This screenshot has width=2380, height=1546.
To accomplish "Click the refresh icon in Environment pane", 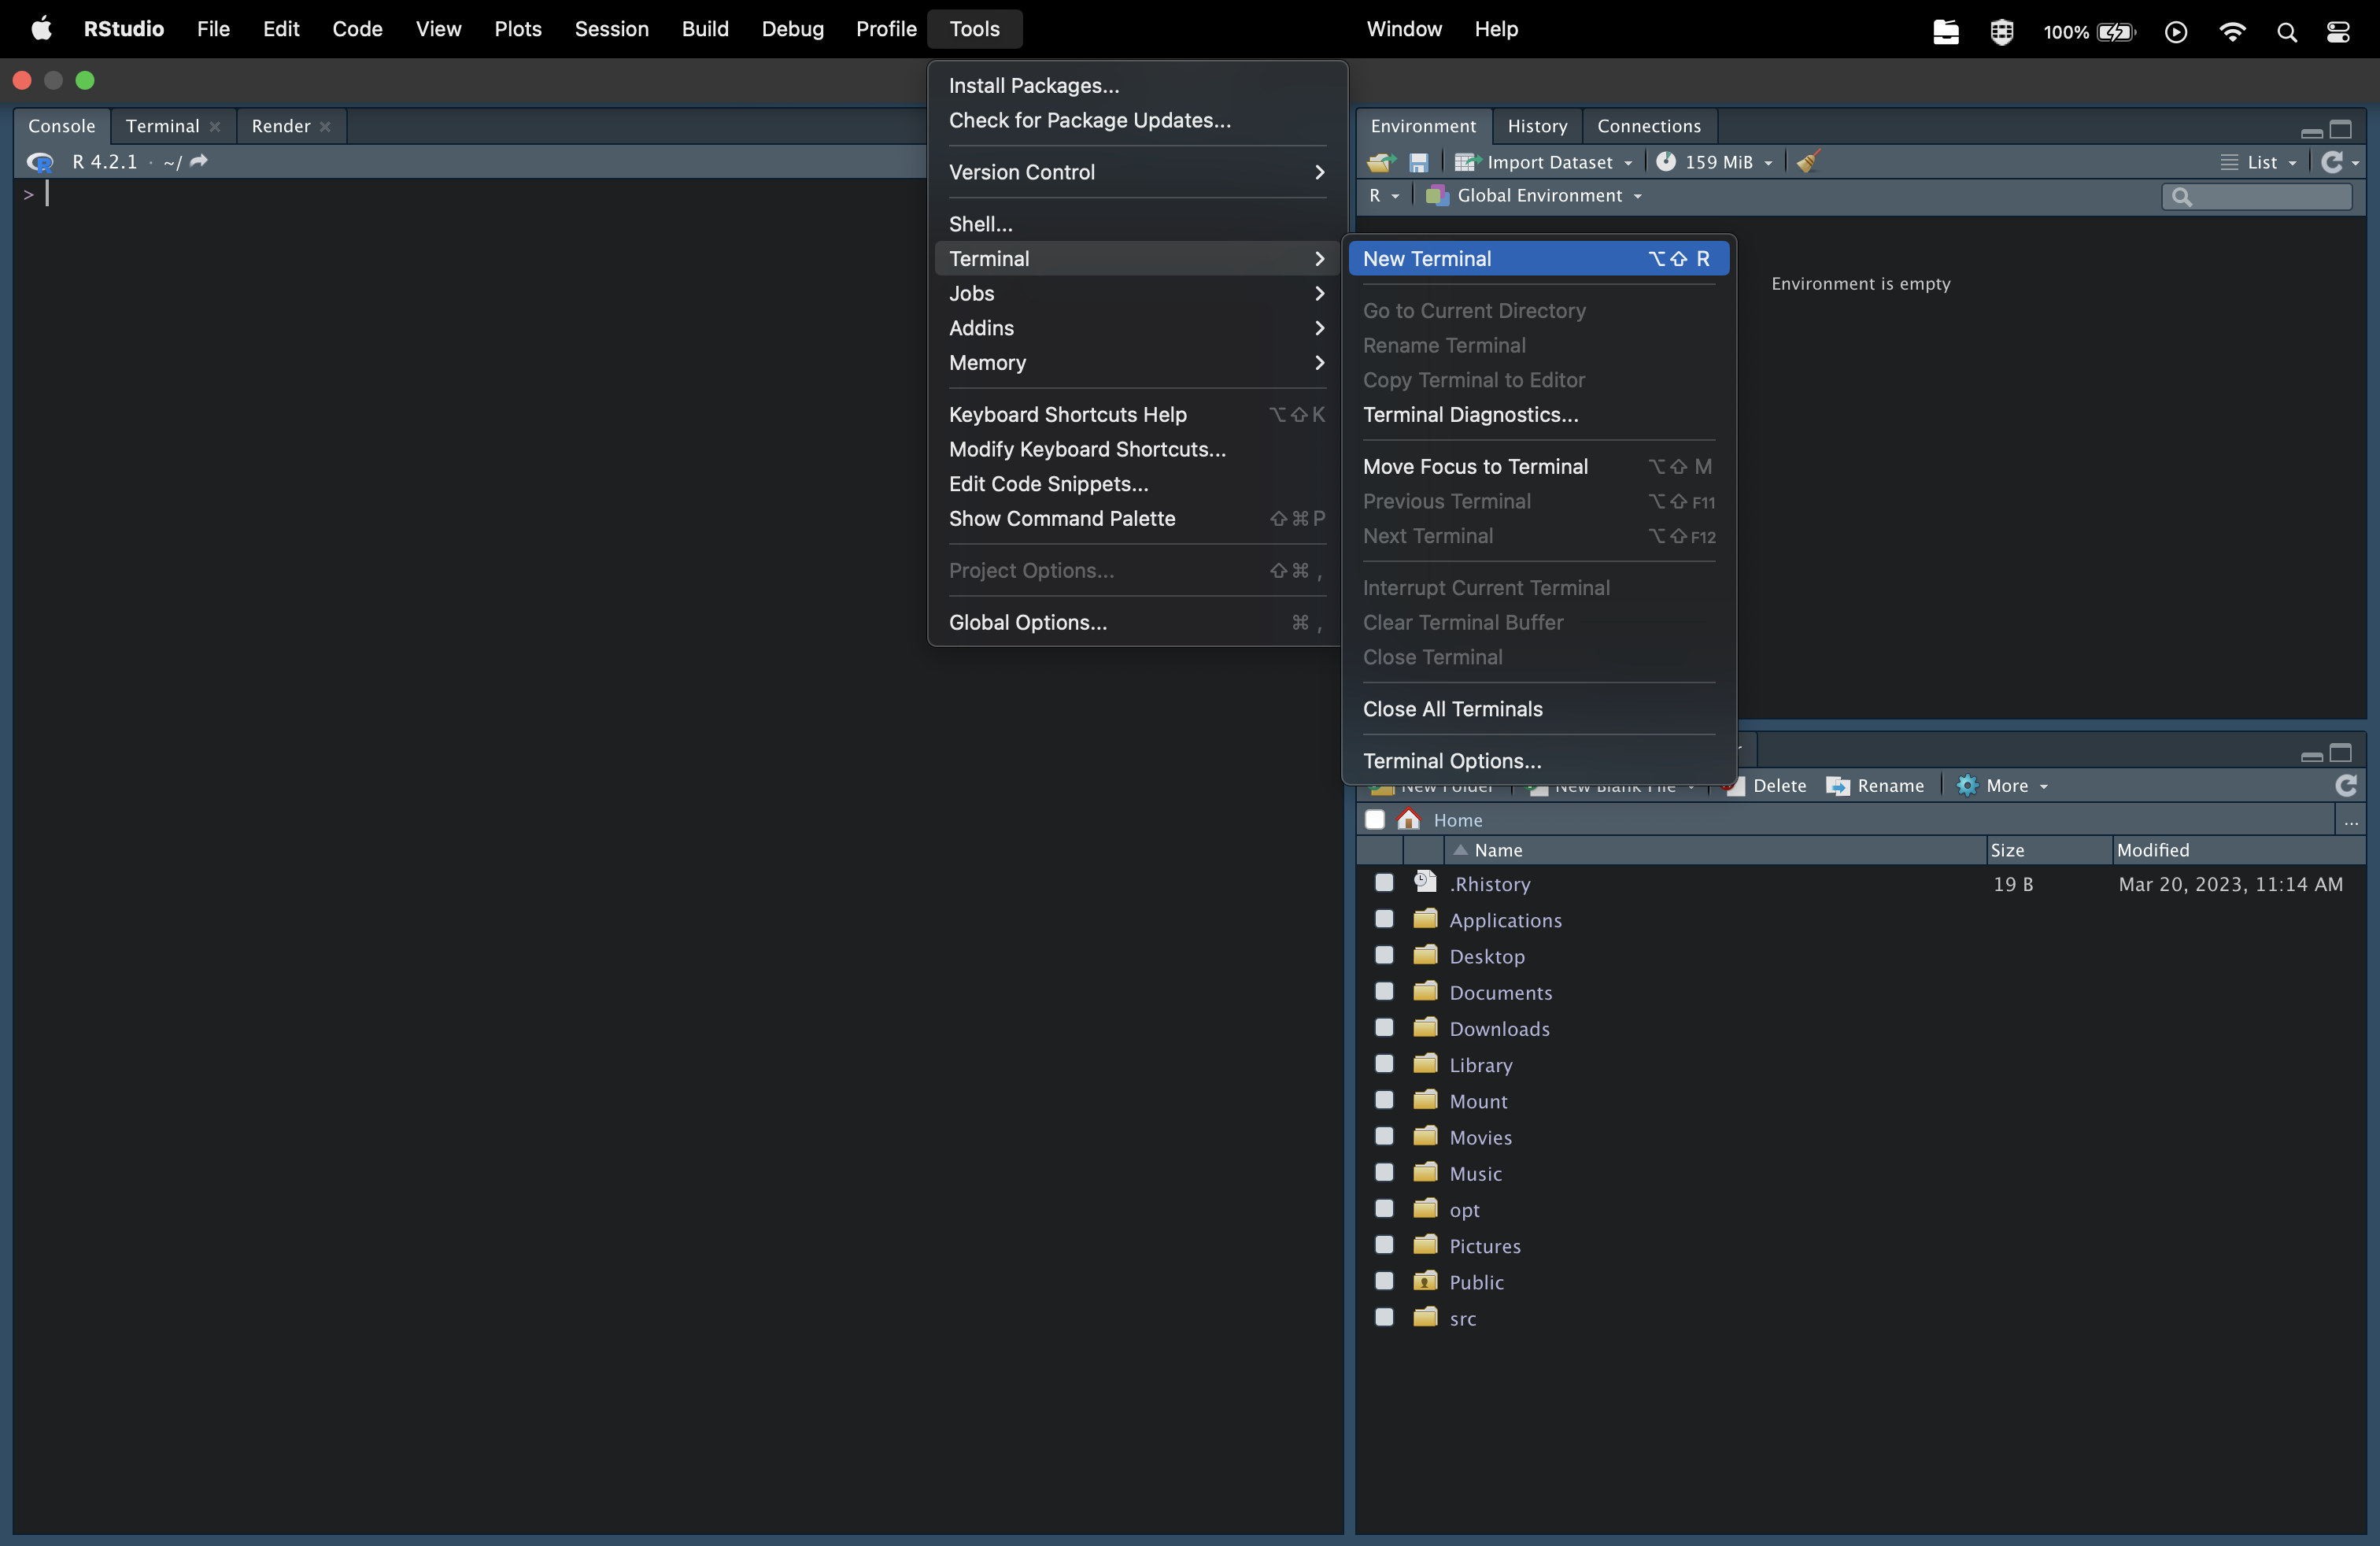I will [x=2332, y=162].
